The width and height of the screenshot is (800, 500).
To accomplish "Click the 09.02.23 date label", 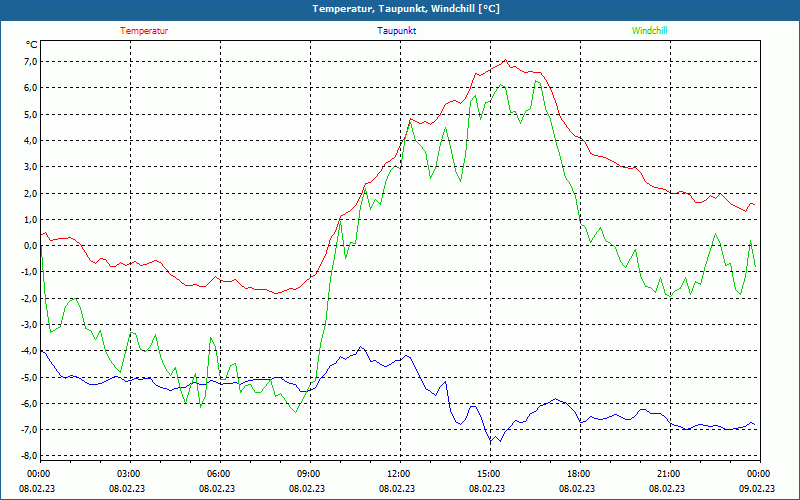I will pos(756,489).
